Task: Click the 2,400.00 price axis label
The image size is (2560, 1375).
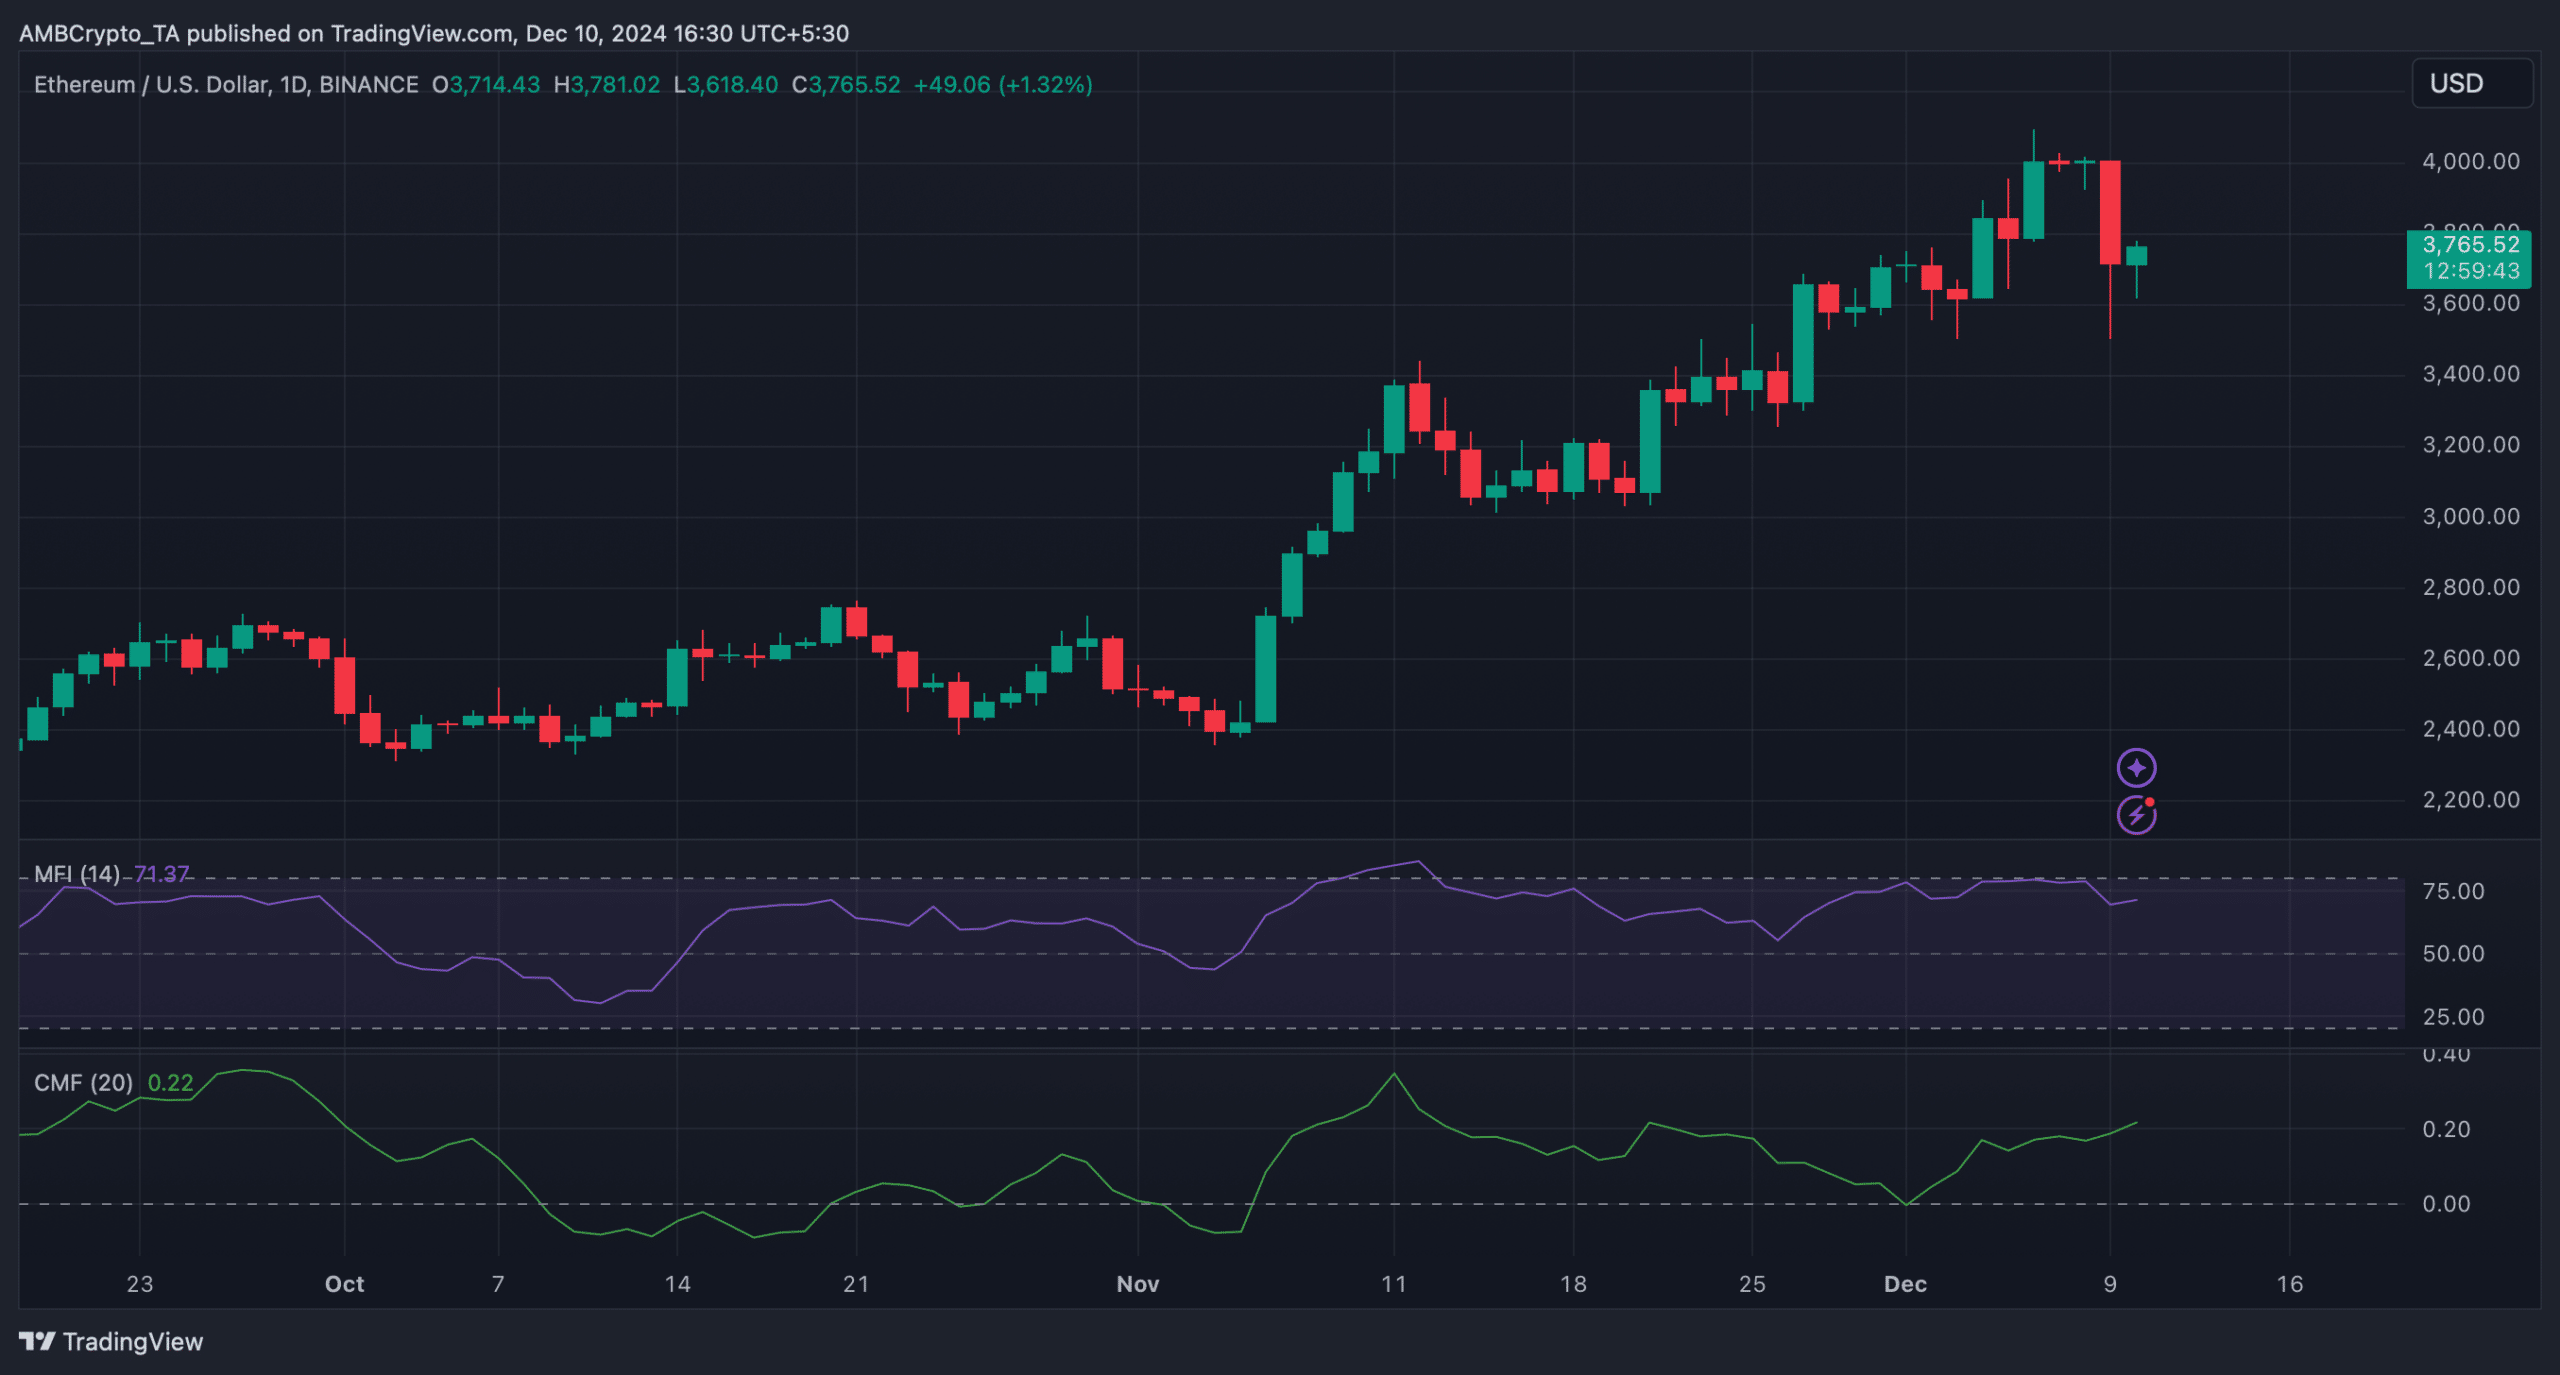Action: click(x=2470, y=729)
